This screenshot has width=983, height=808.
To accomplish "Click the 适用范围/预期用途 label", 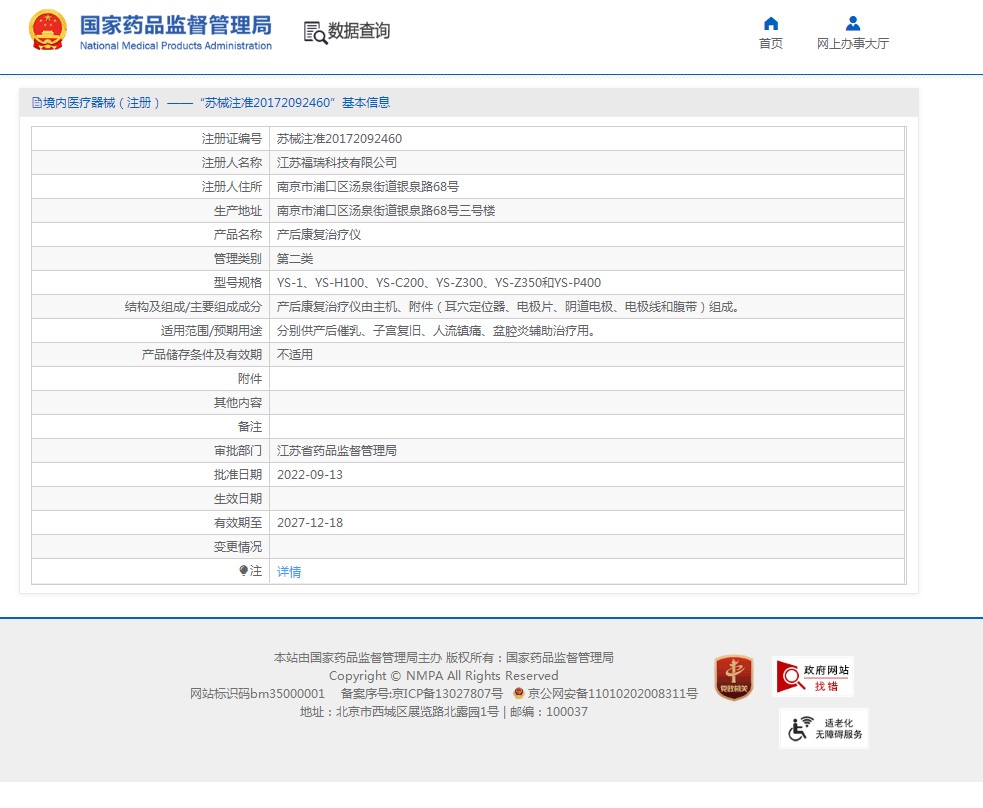I will pyautogui.click(x=211, y=331).
